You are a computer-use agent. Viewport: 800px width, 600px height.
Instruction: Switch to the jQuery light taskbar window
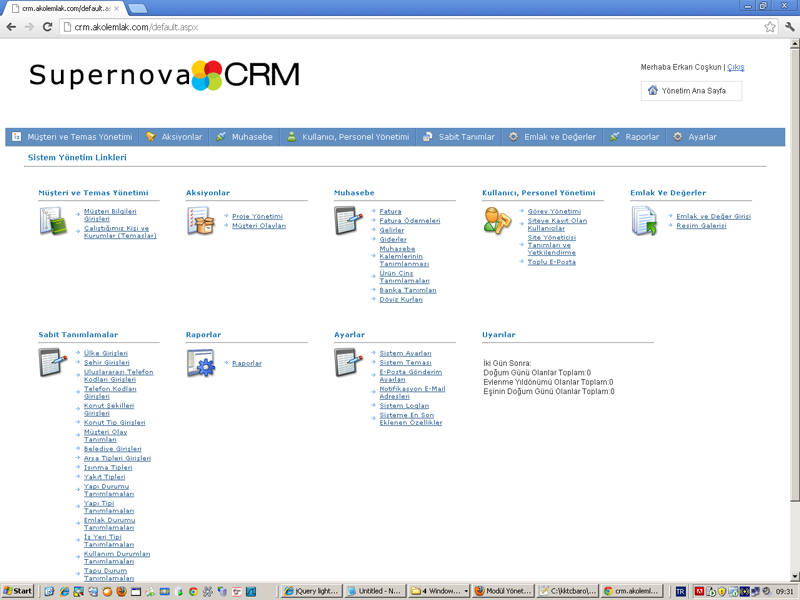tap(311, 591)
